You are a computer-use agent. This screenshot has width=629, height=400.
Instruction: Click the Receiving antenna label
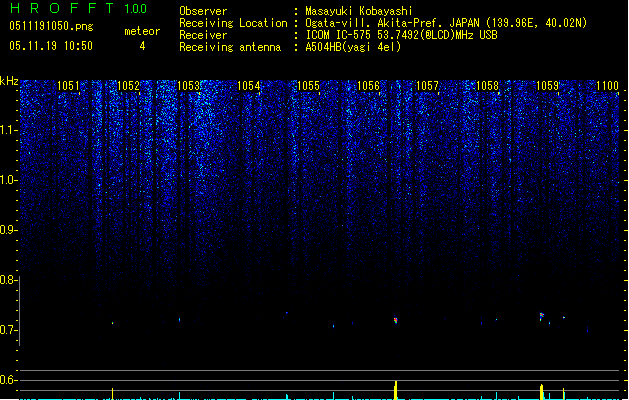(x=230, y=47)
